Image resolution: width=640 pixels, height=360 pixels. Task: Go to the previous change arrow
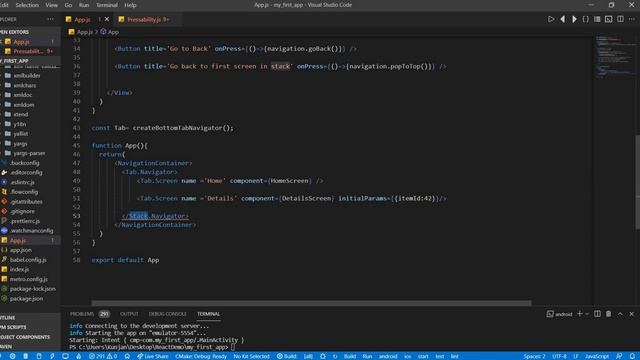(562, 19)
